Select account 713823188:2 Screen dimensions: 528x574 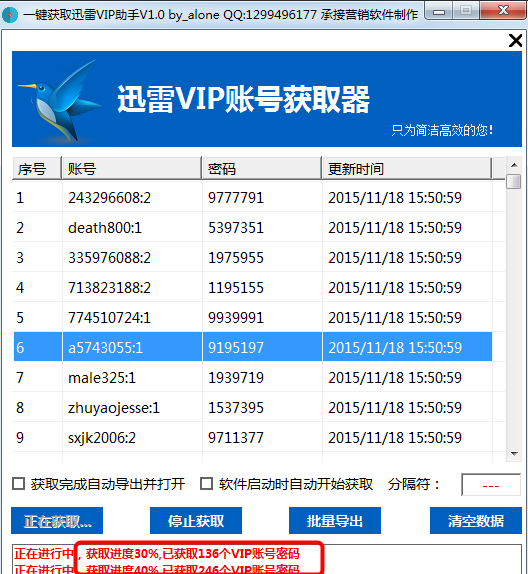[109, 288]
